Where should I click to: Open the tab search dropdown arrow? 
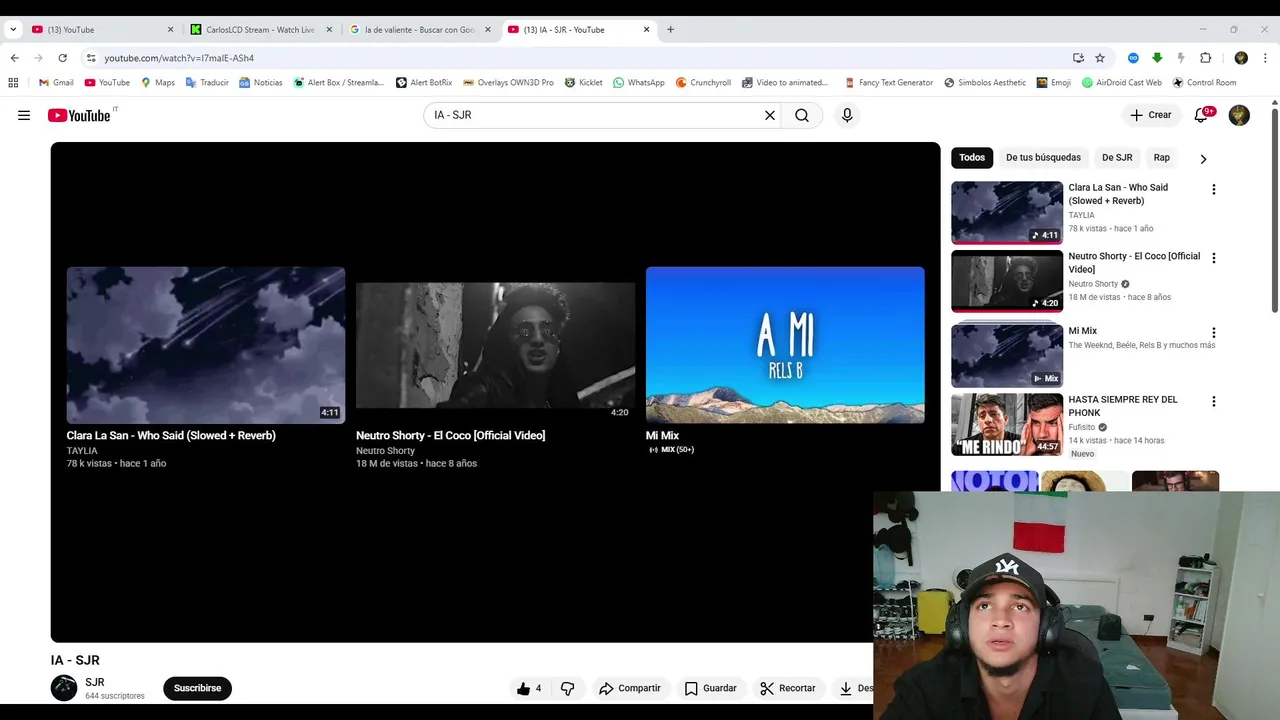point(13,29)
